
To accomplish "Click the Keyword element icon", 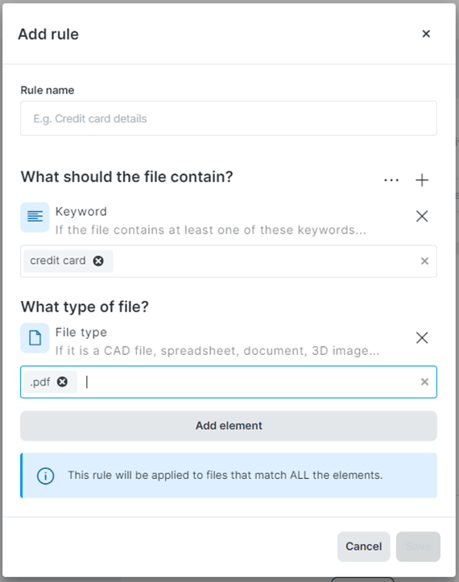I will tap(35, 217).
